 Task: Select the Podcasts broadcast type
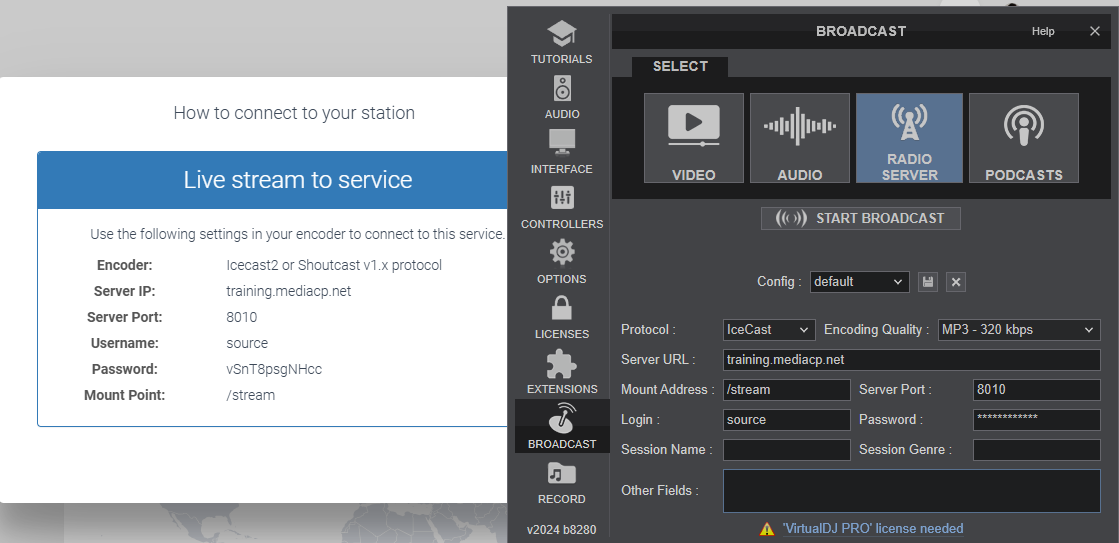point(1023,138)
